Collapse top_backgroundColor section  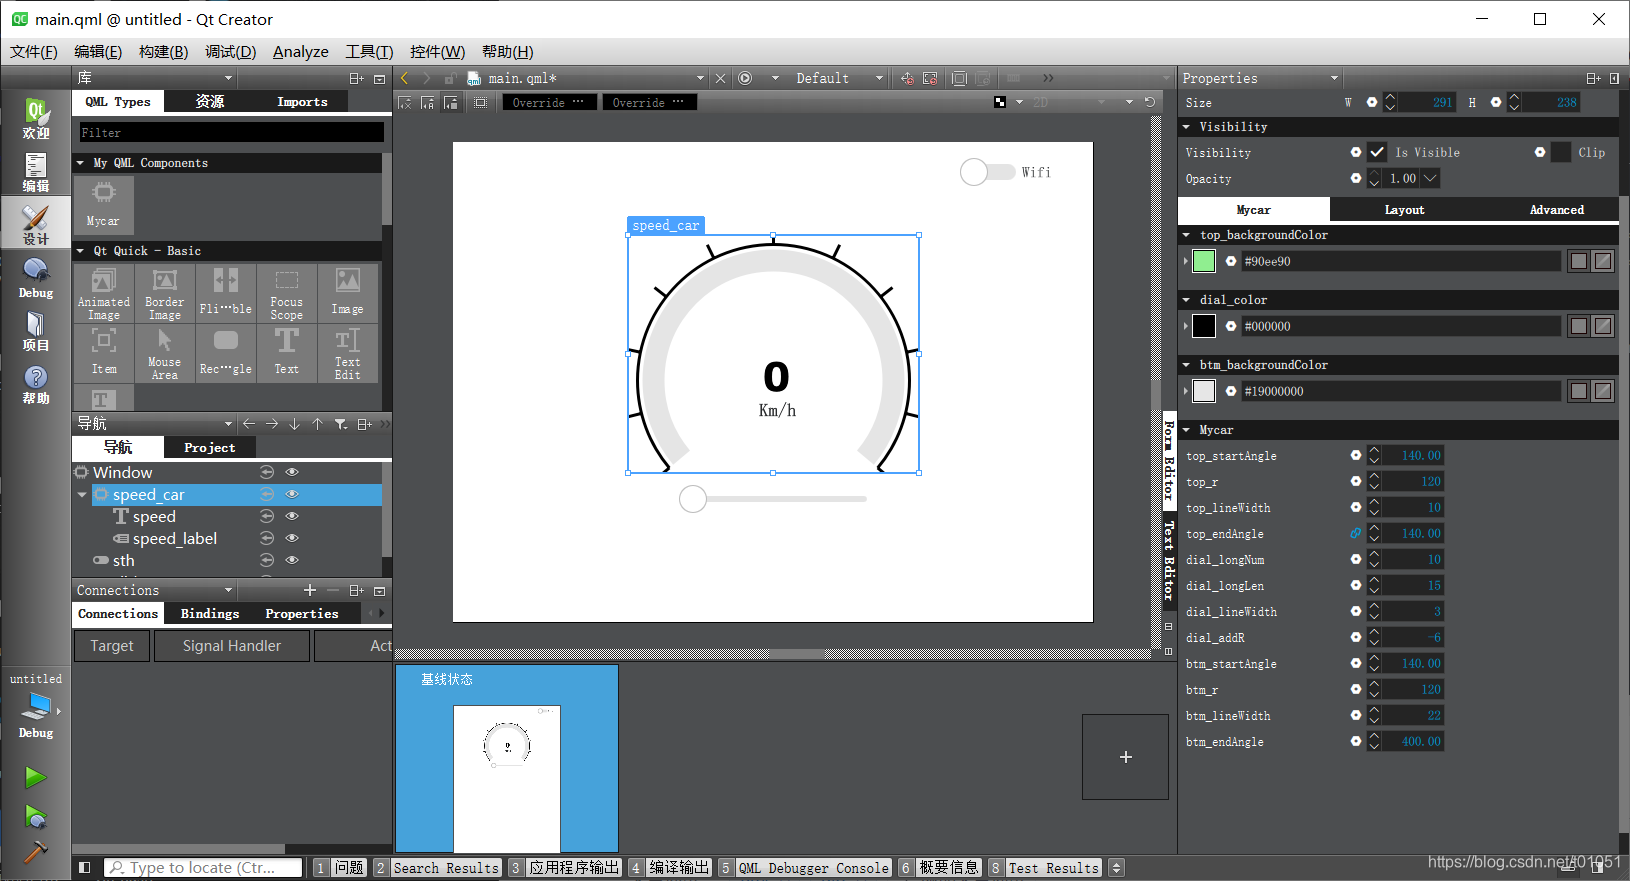coord(1186,235)
